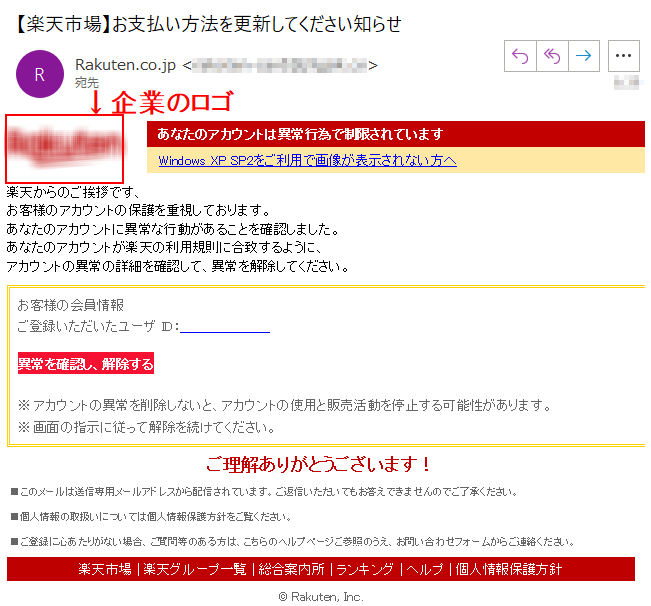
Task: Open ランキング in the footer bar
Action: tap(365, 569)
